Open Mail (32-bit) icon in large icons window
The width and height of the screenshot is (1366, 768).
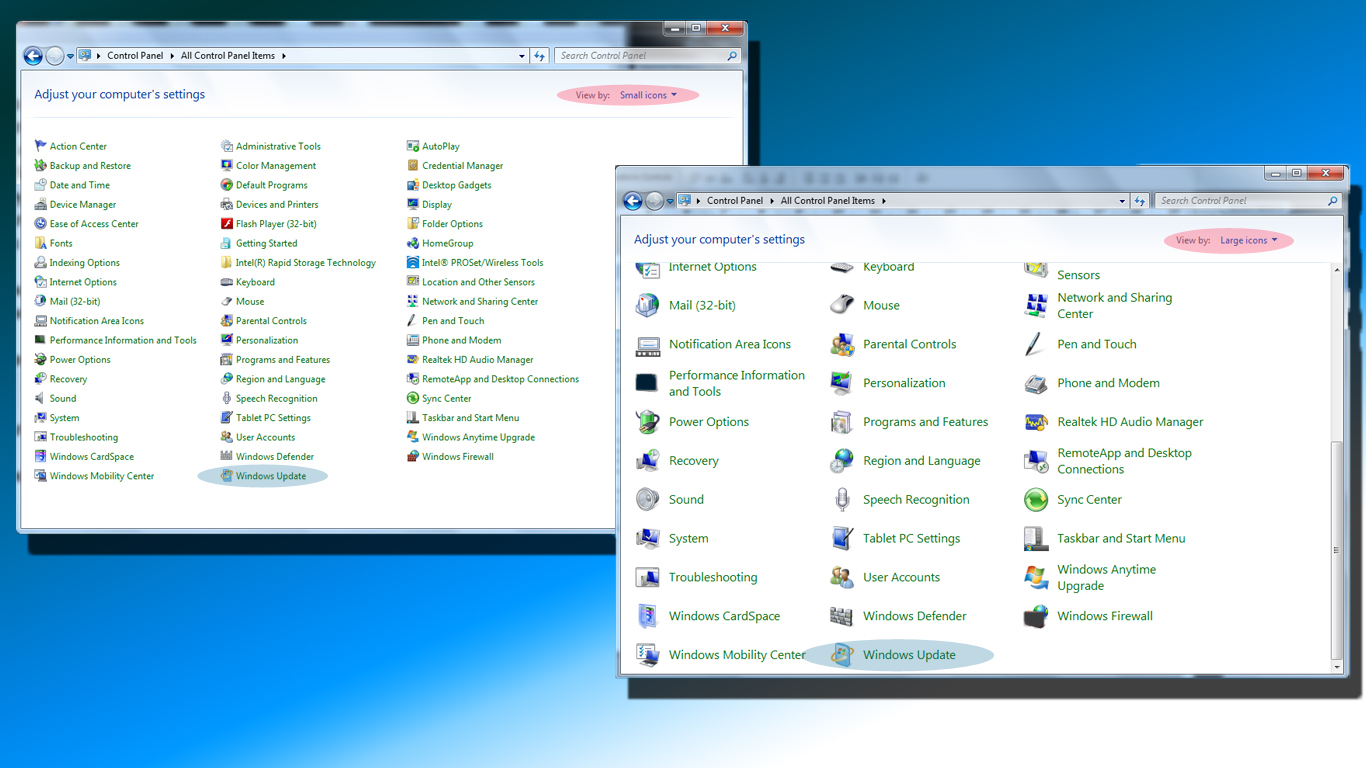click(648, 305)
